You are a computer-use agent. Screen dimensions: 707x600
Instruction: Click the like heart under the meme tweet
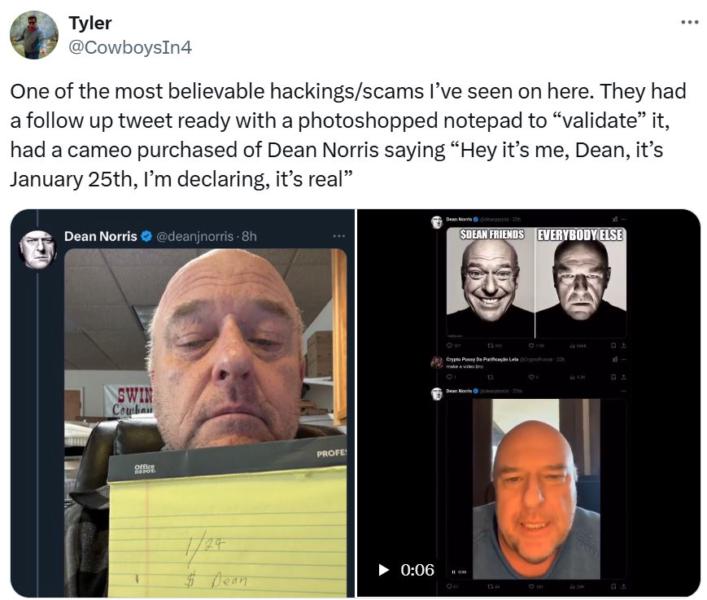[x=533, y=346]
